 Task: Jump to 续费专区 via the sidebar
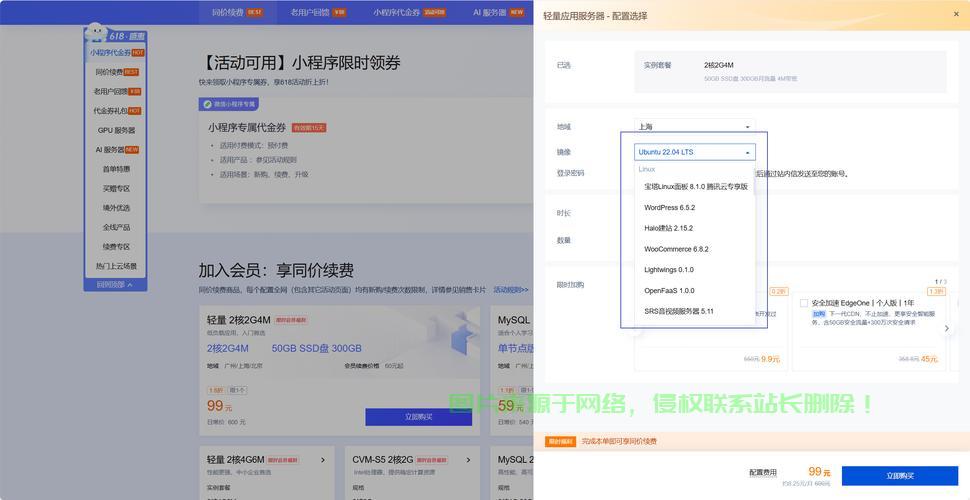click(x=116, y=247)
